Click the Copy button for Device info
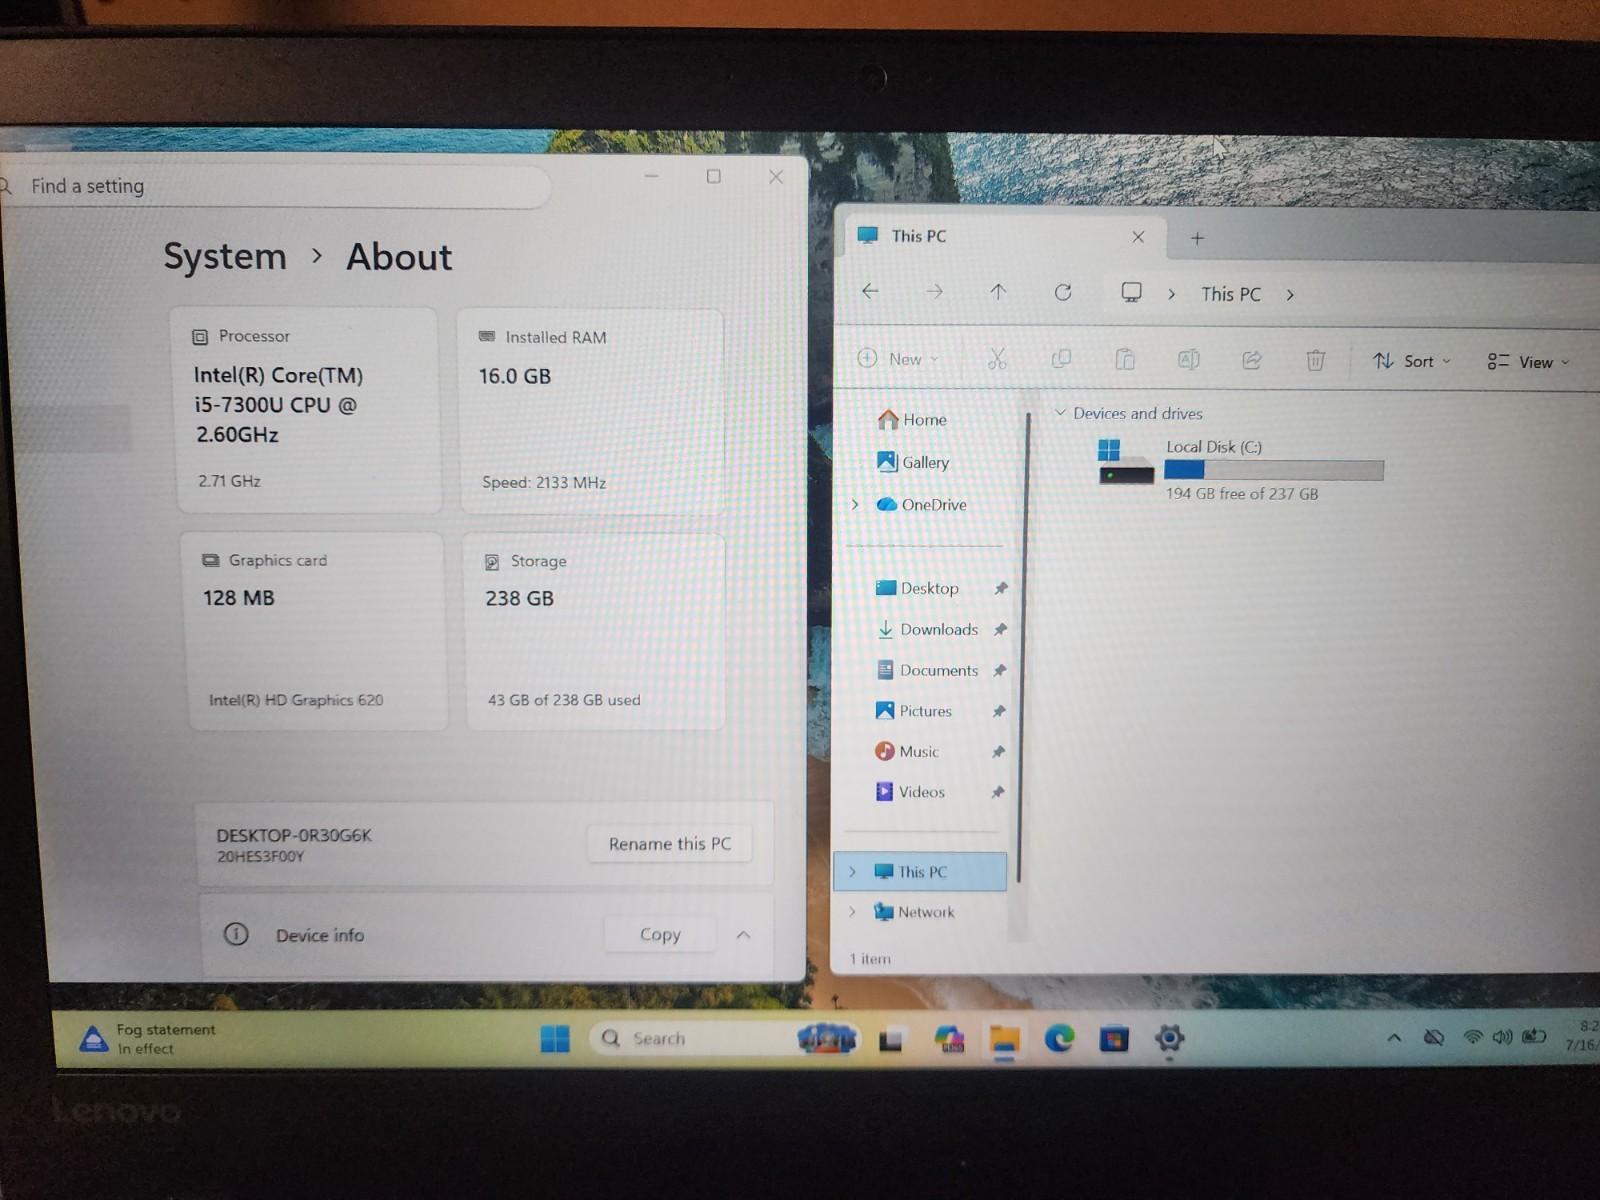This screenshot has height=1200, width=1600. (x=660, y=934)
